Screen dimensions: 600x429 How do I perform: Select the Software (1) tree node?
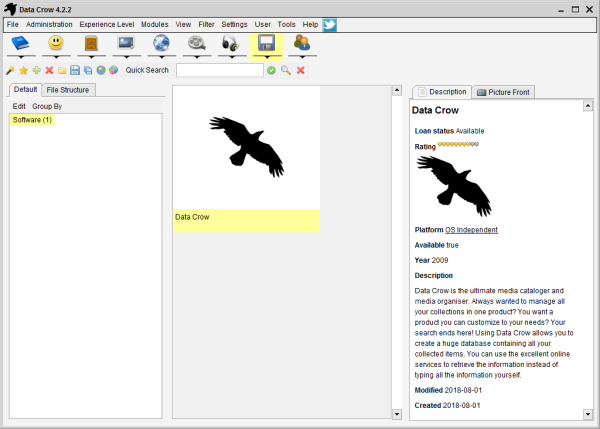(32, 120)
